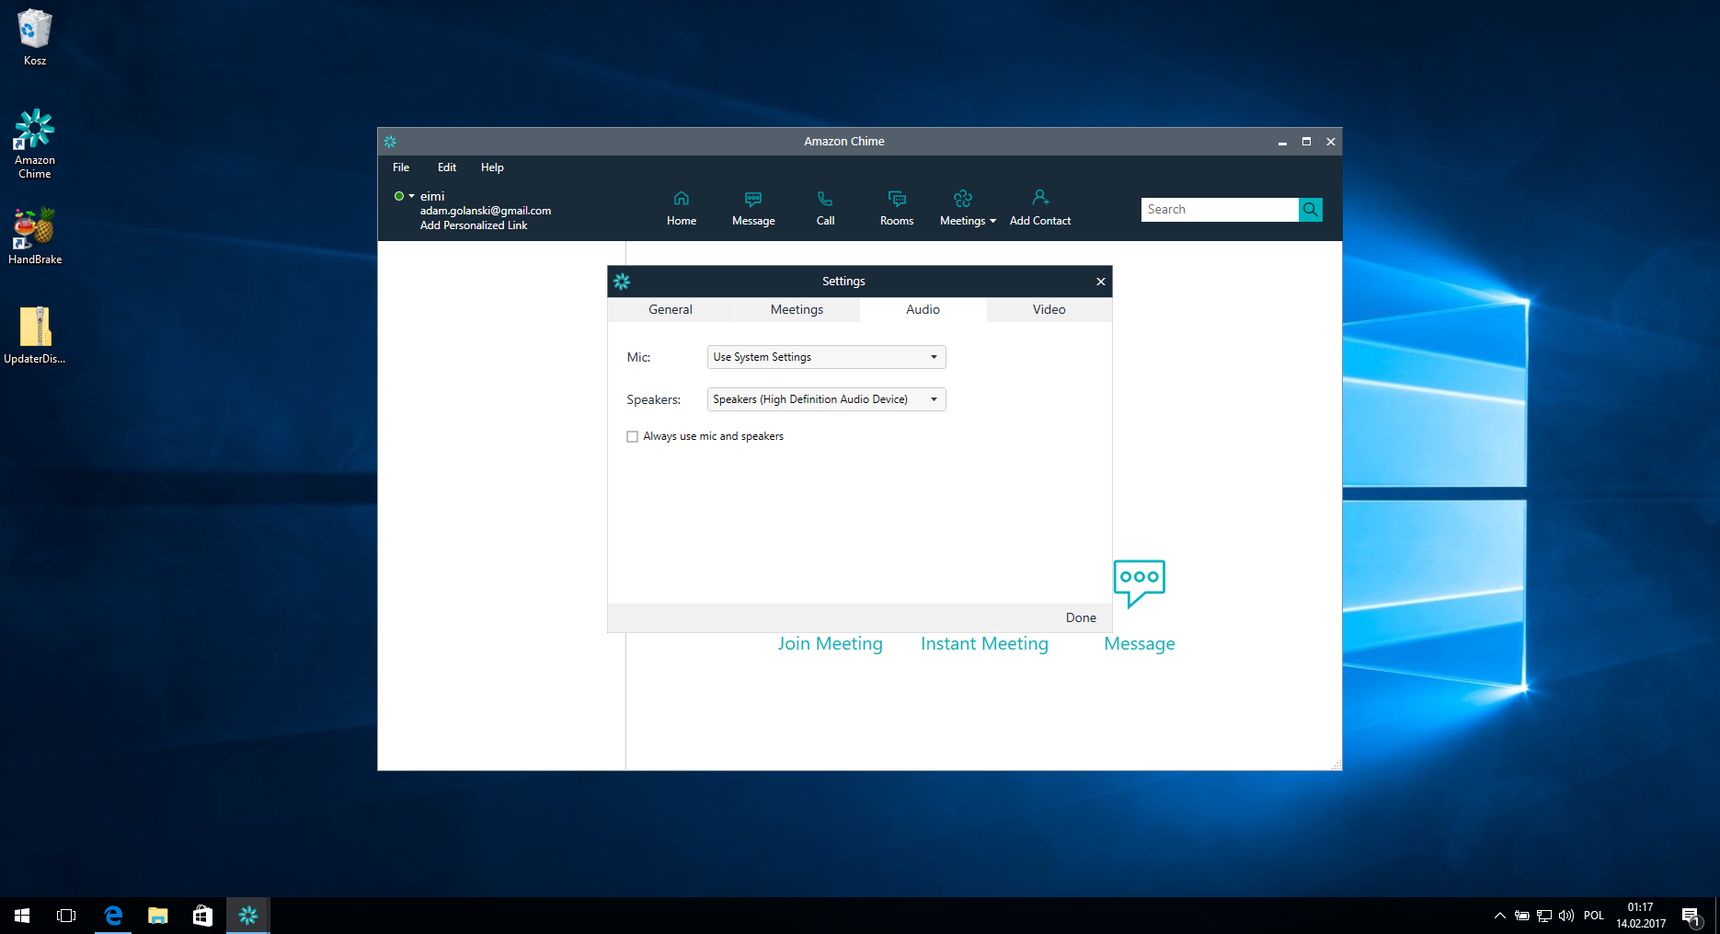
Task: Open the presence status dropdown arrow
Action: [x=411, y=196]
